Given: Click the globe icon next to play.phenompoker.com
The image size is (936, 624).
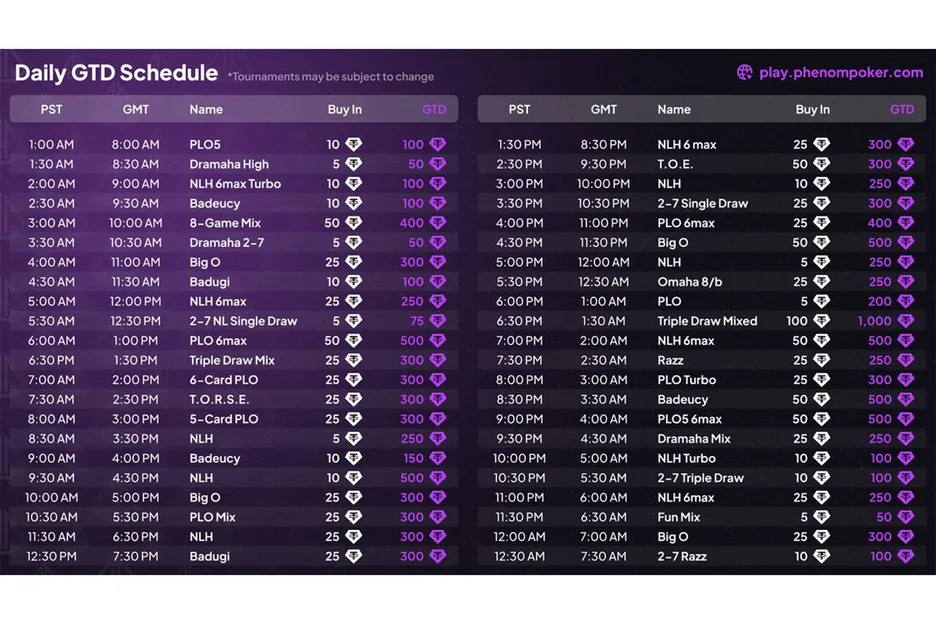Looking at the screenshot, I should click(745, 72).
